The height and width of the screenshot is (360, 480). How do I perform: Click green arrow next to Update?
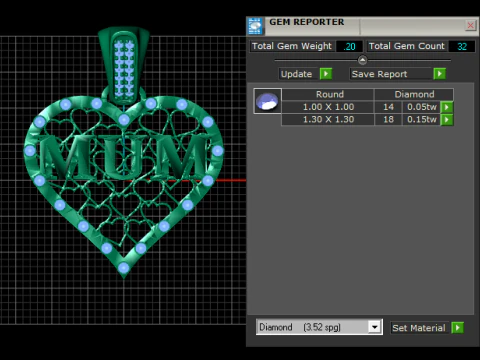326,74
